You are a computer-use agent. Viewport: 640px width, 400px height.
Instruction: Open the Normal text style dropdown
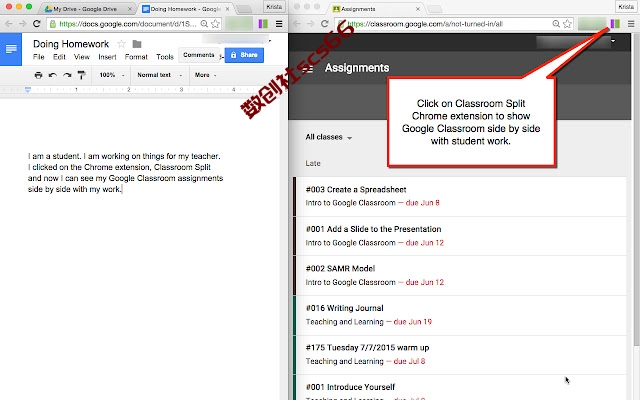click(x=160, y=75)
